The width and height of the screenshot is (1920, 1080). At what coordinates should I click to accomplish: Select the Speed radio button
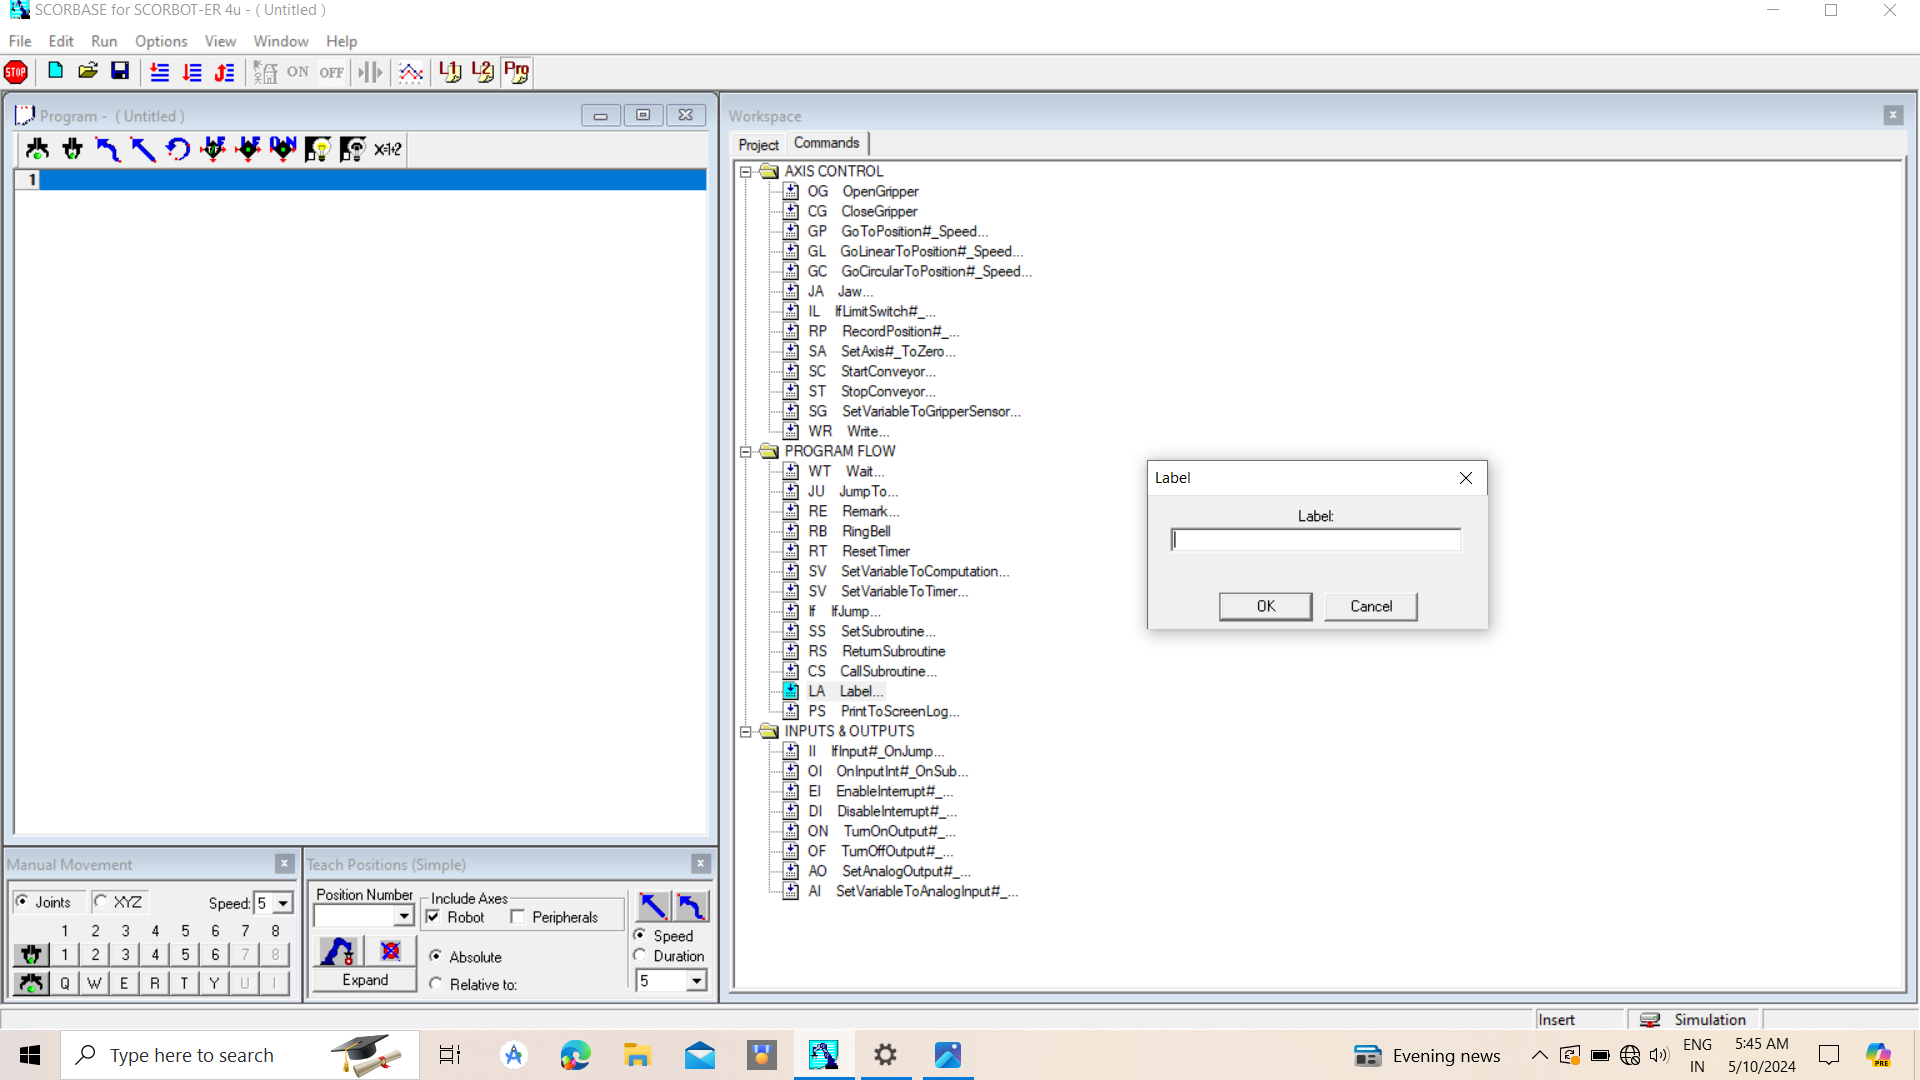(x=640, y=935)
